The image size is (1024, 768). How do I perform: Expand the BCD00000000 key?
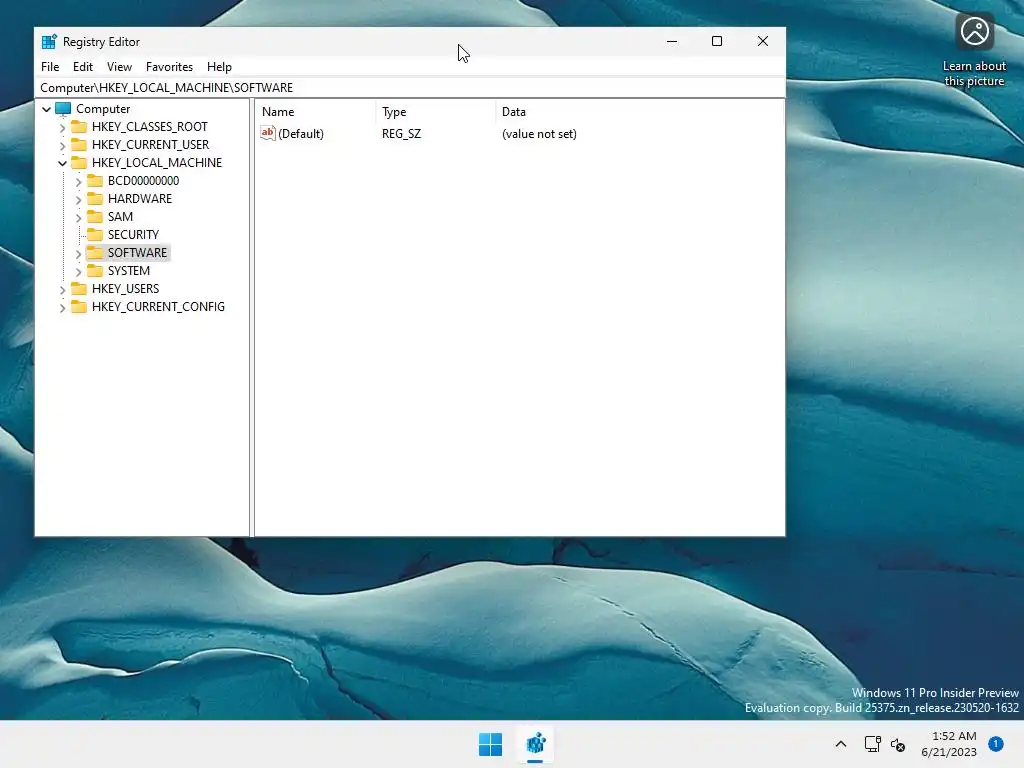[78, 182]
